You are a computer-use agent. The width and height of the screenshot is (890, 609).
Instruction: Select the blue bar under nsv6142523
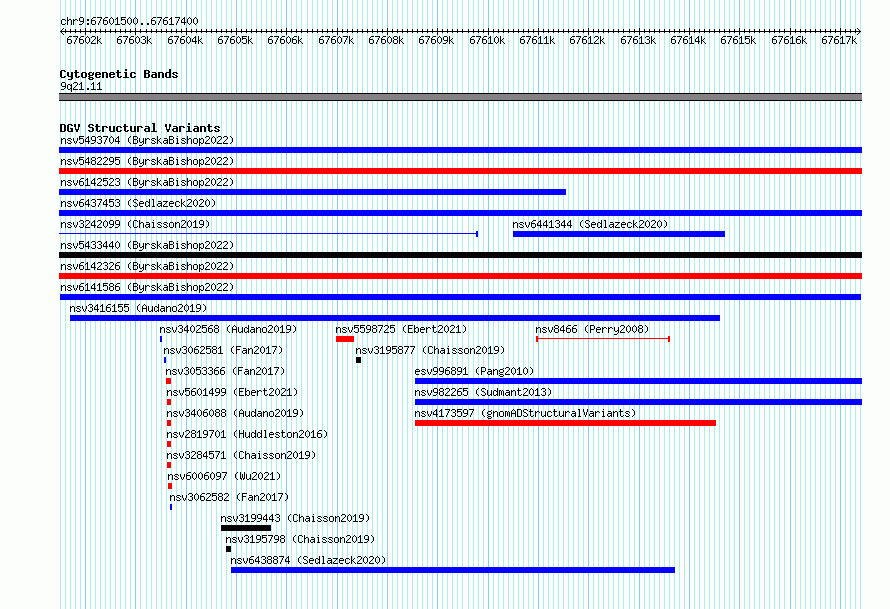click(312, 192)
